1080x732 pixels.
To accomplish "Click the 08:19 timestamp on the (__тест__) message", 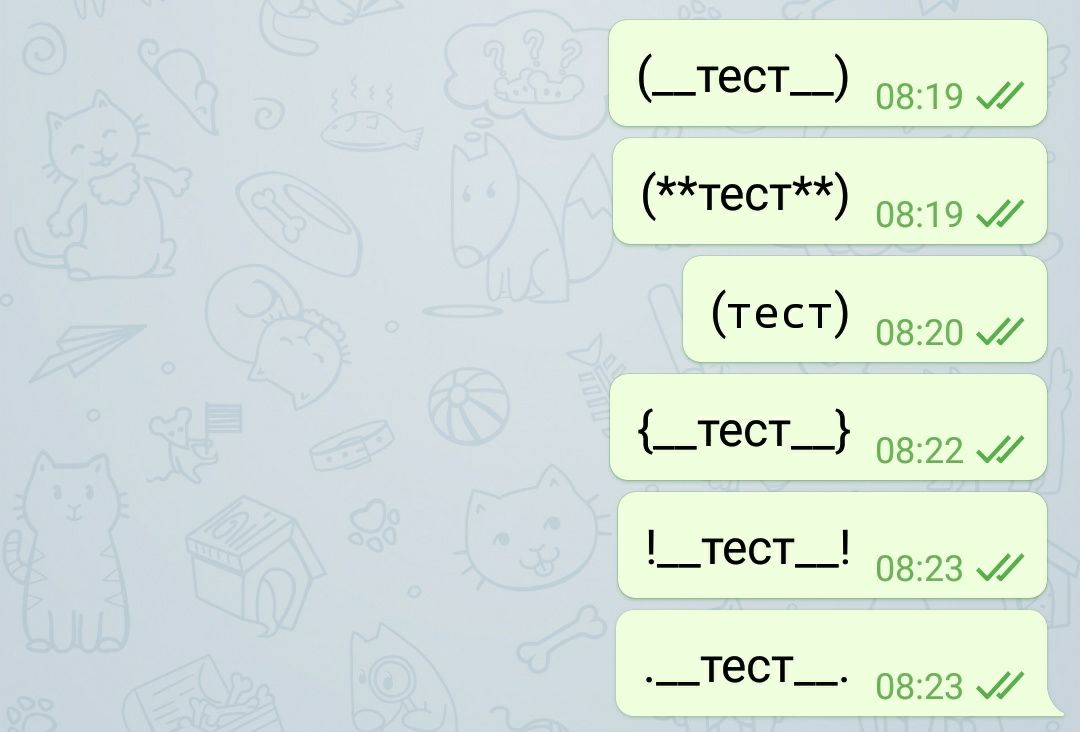I will [919, 96].
